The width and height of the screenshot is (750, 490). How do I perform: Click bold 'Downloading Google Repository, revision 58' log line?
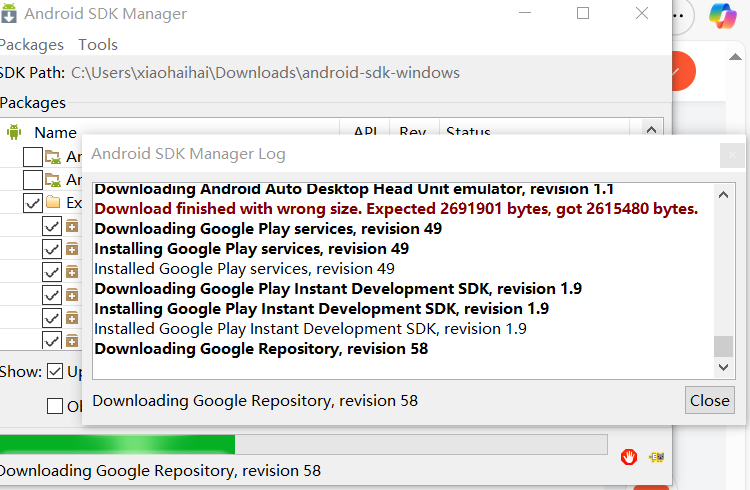point(261,349)
